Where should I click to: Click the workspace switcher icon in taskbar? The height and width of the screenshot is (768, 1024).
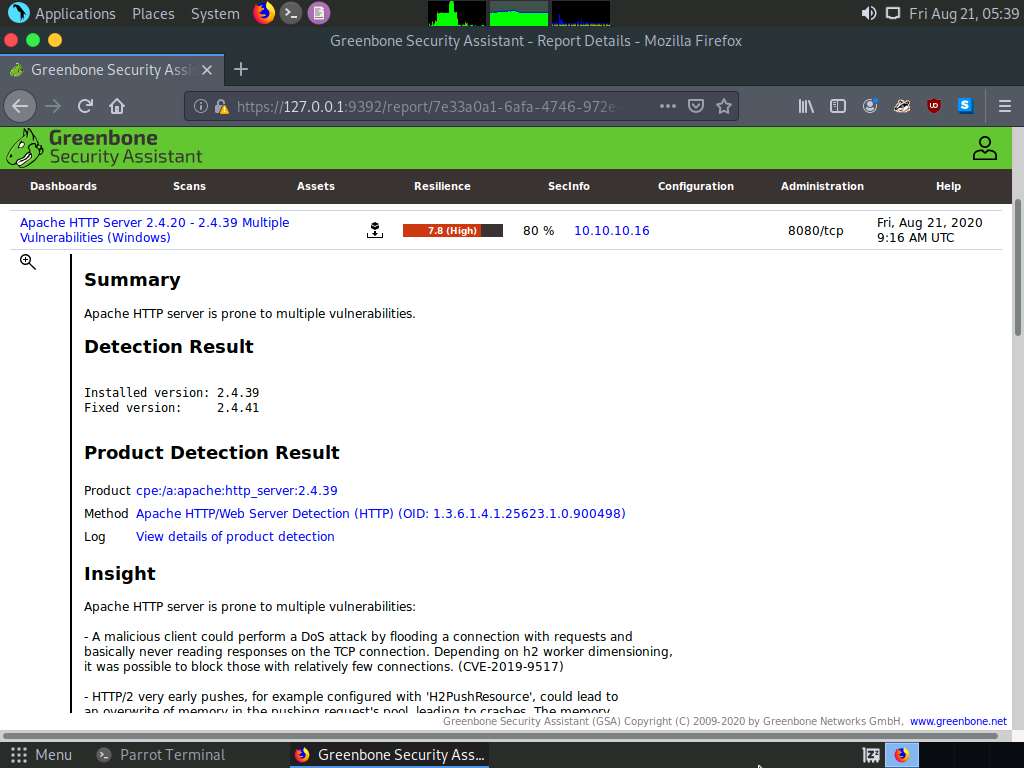coord(871,755)
